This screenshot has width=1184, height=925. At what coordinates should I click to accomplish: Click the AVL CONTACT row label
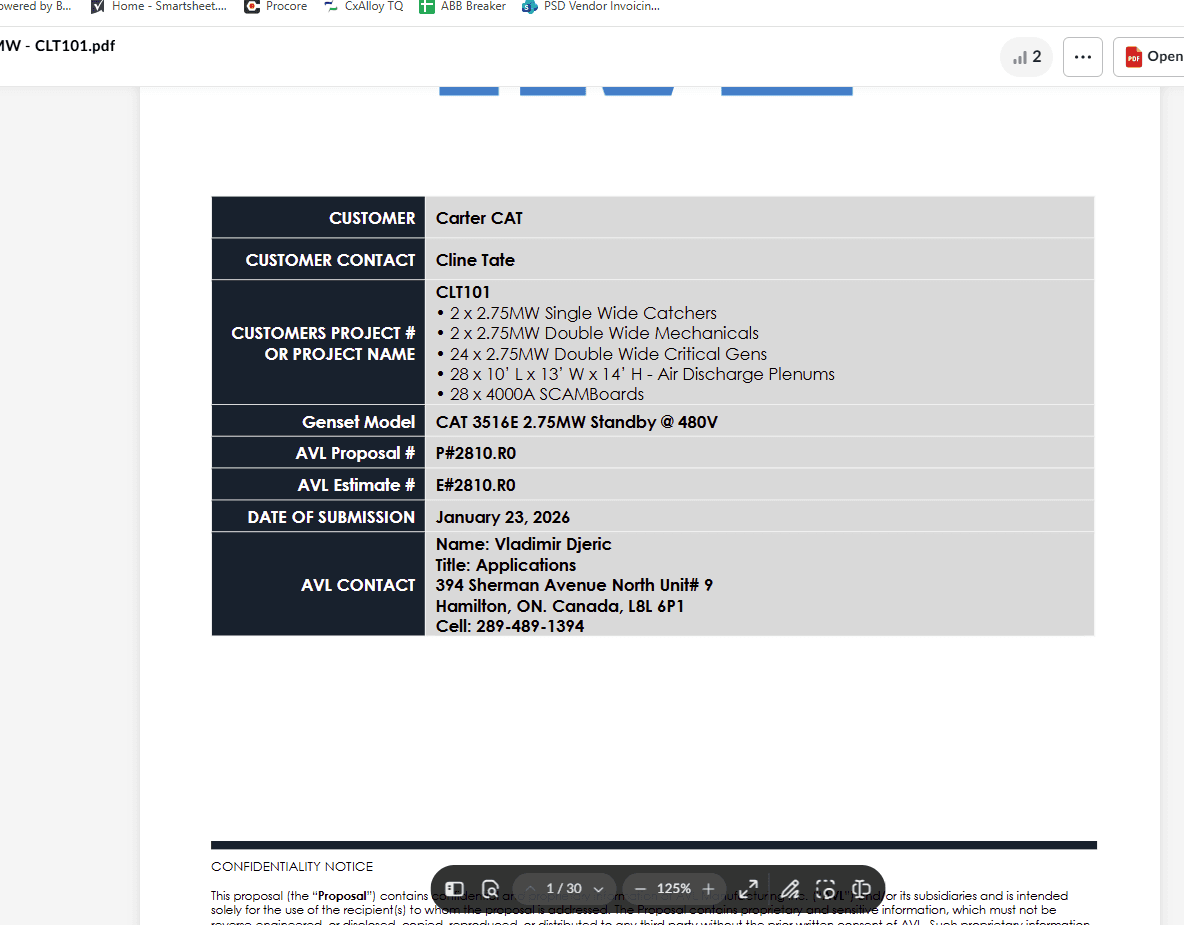click(358, 585)
